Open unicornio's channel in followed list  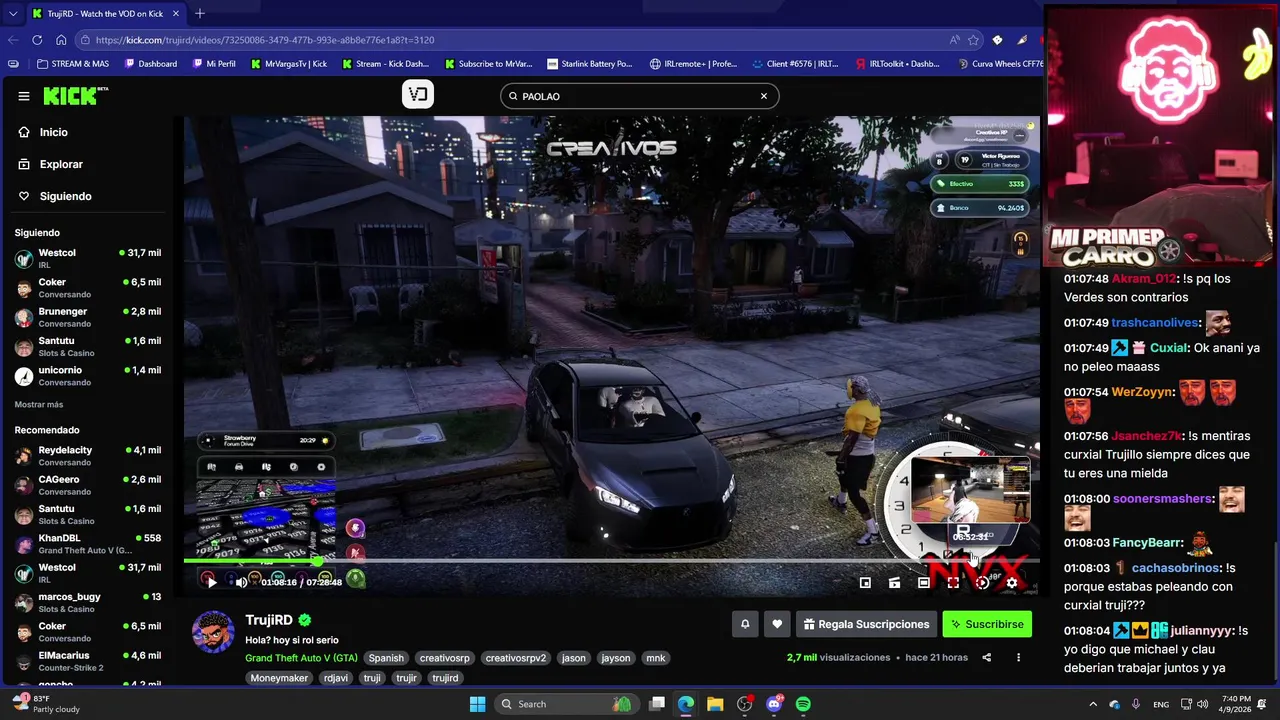tap(90, 376)
